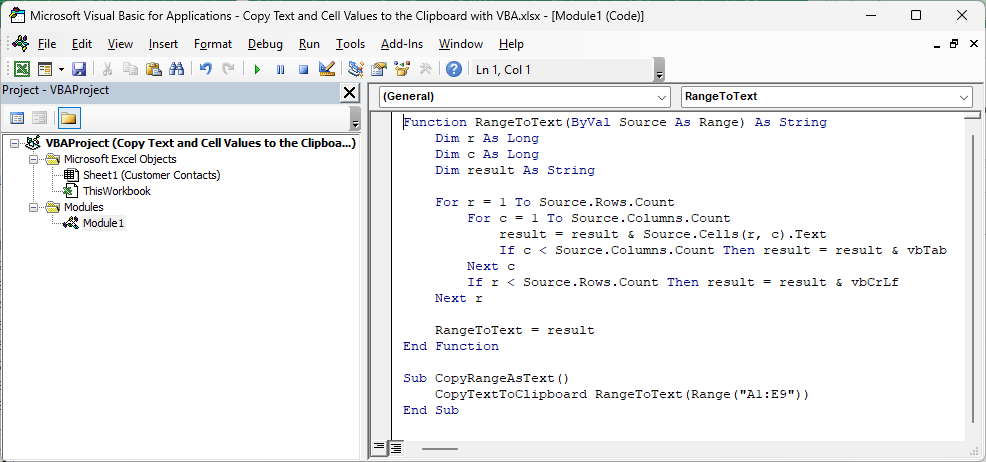986x462 pixels.
Task: Switch to Procedure View button
Action: pos(379,448)
